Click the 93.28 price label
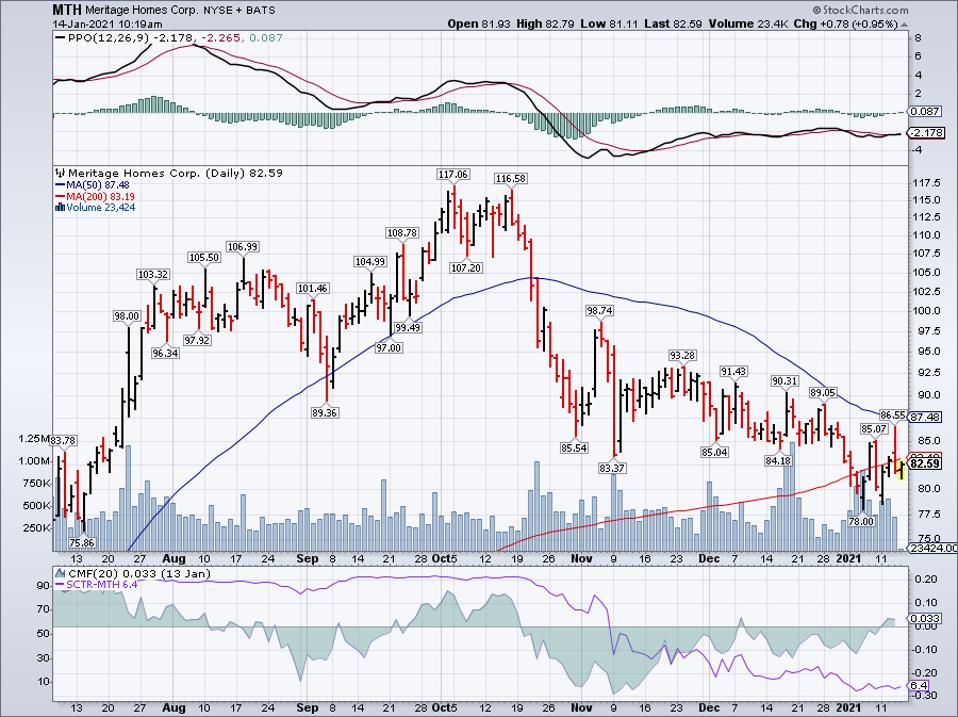 click(682, 355)
